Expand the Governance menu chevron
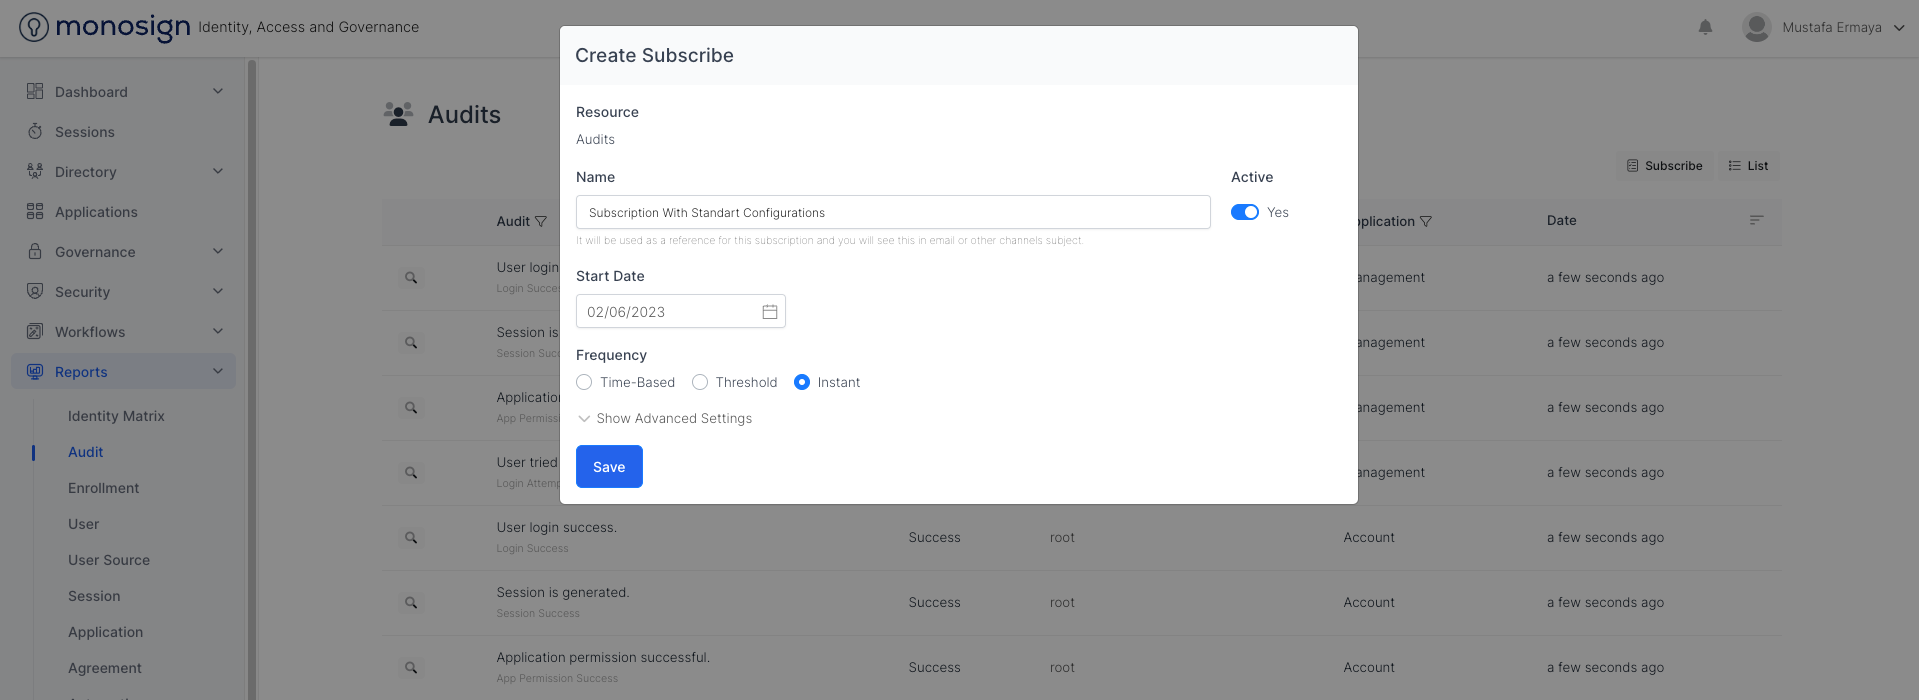The image size is (1919, 700). 218,252
